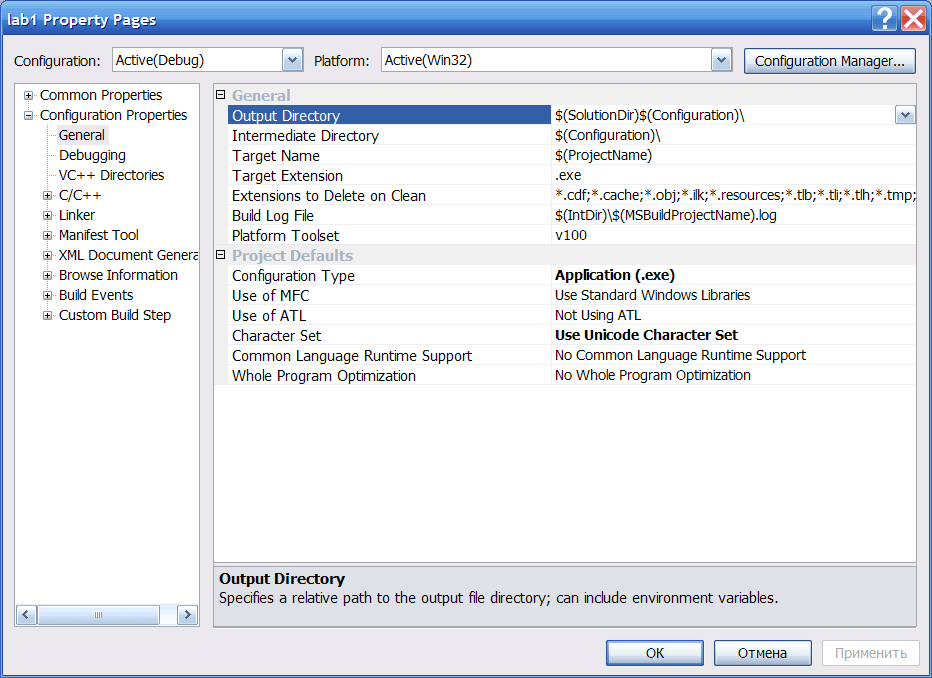932x678 pixels.
Task: Close the lab1 Property Pages dialog
Action: click(x=914, y=18)
